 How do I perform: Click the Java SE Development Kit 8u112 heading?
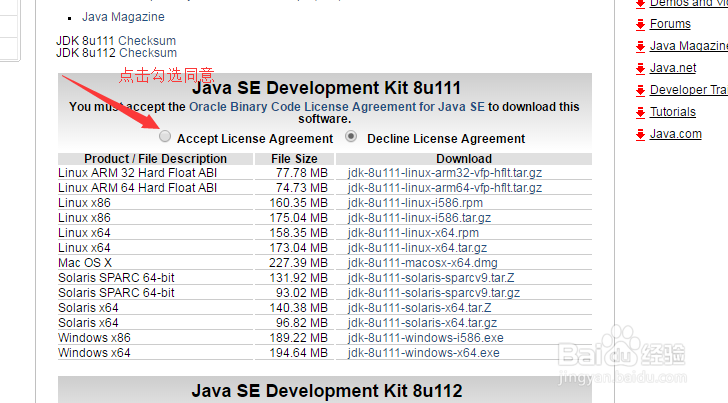coord(327,390)
